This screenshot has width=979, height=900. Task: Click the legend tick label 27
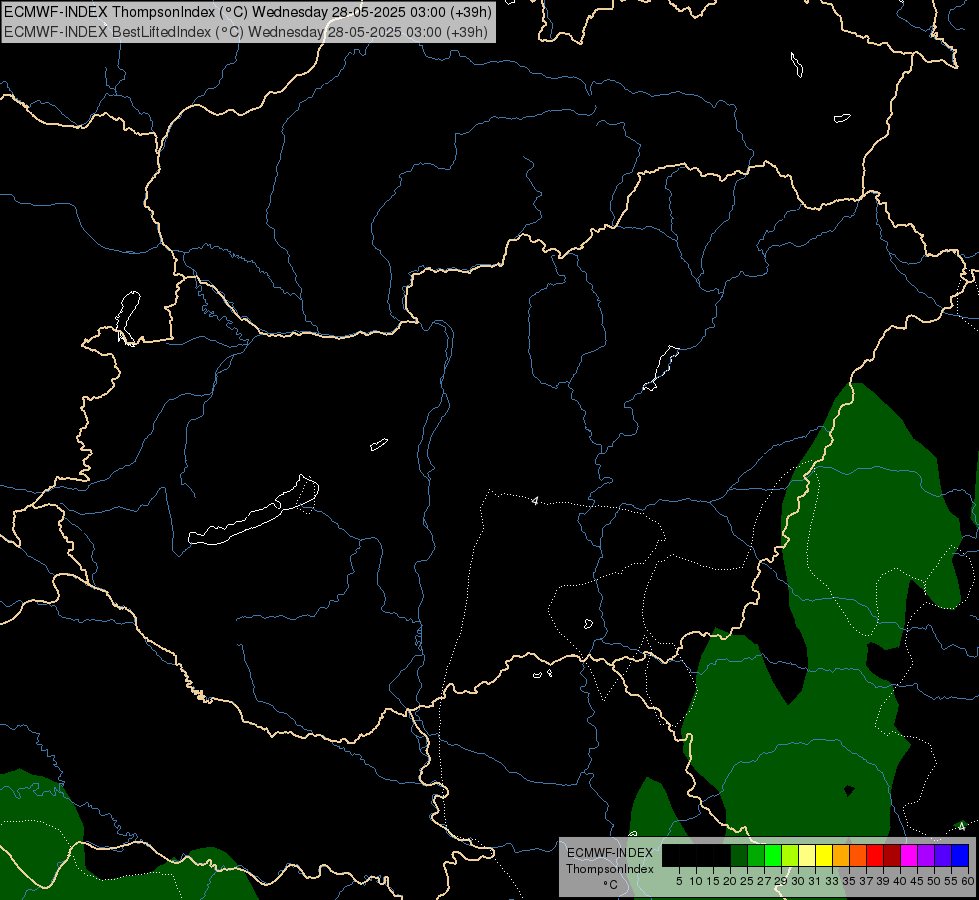764,881
